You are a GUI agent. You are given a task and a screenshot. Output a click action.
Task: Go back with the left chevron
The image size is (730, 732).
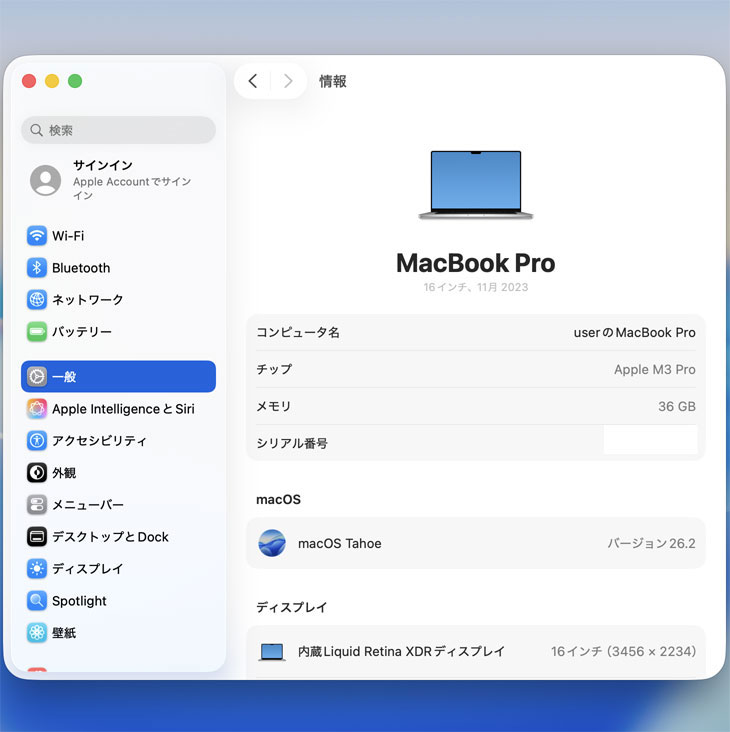253,81
